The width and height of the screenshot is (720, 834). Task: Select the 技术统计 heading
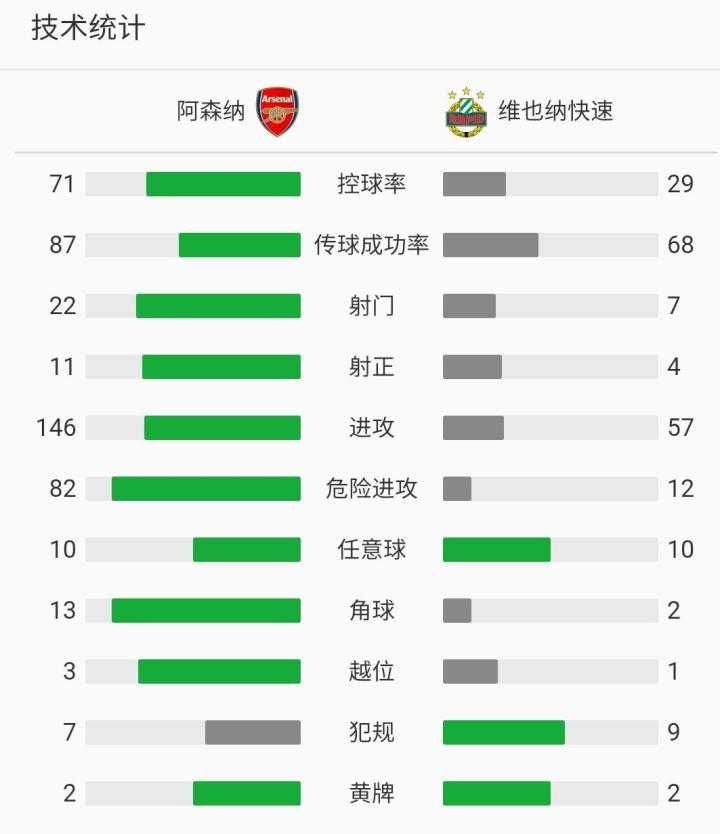[x=88, y=28]
